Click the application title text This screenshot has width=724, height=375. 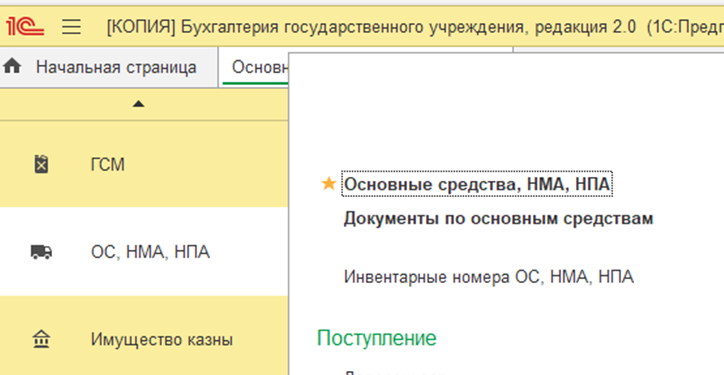(415, 28)
